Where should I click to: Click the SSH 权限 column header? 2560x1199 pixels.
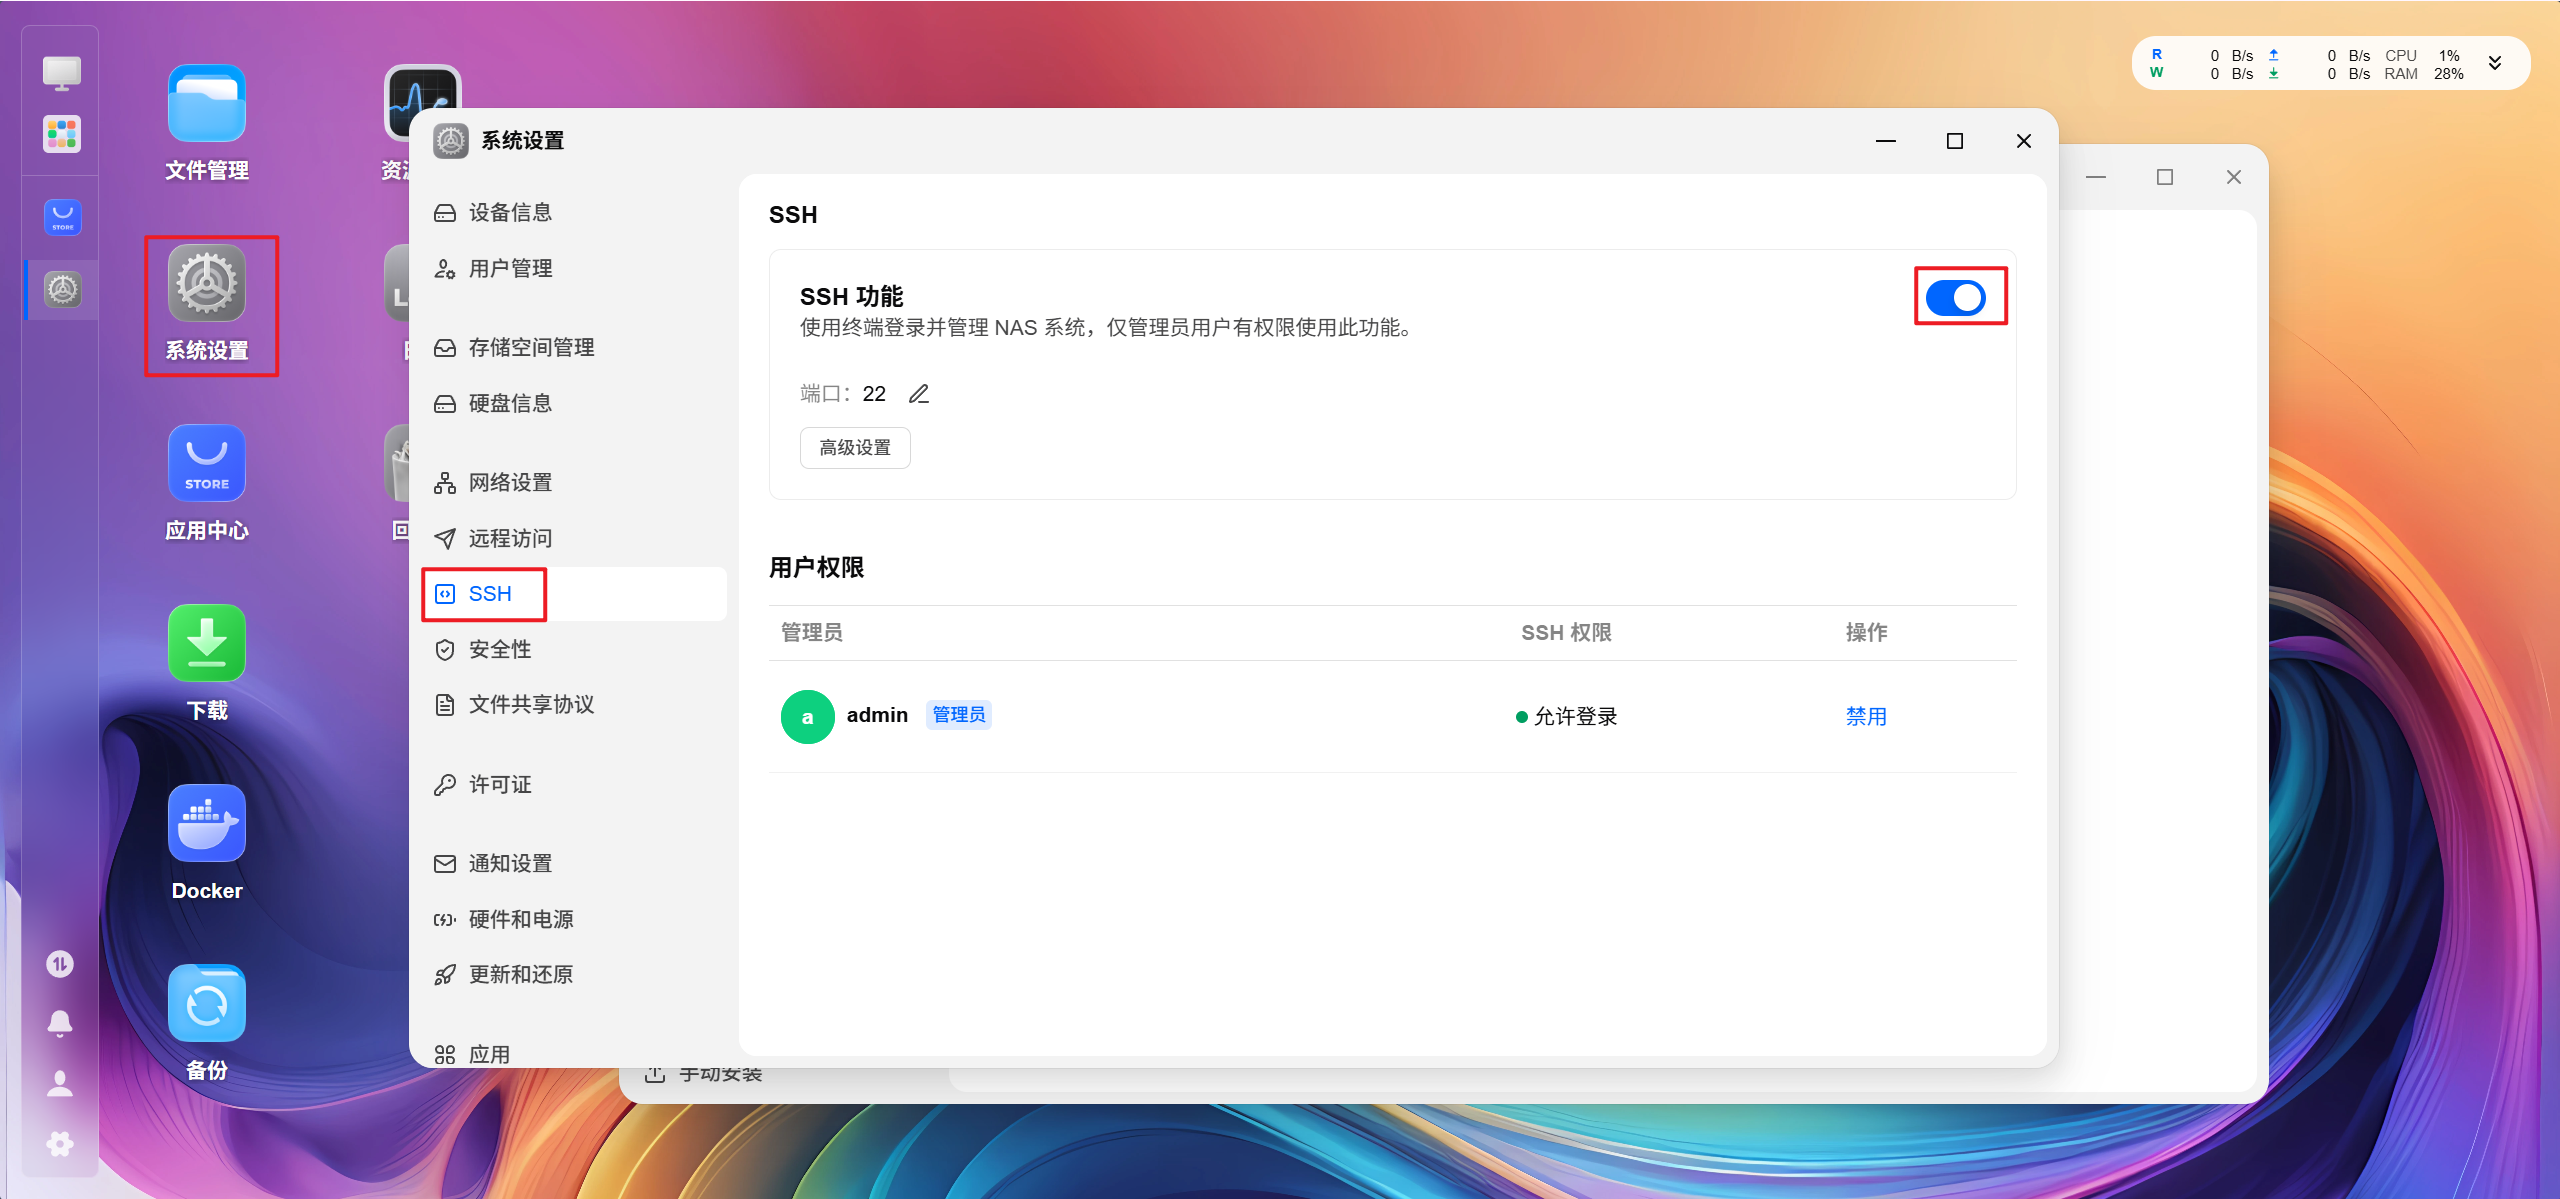tap(1566, 632)
